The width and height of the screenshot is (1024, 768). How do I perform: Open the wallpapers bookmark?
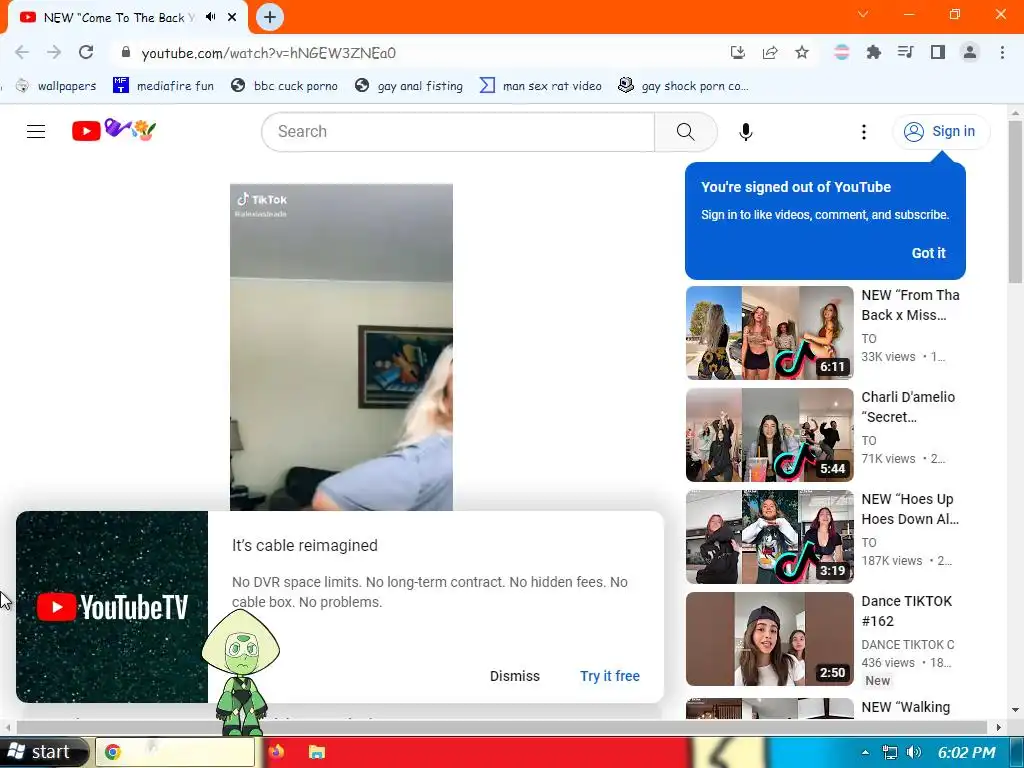pos(56,86)
